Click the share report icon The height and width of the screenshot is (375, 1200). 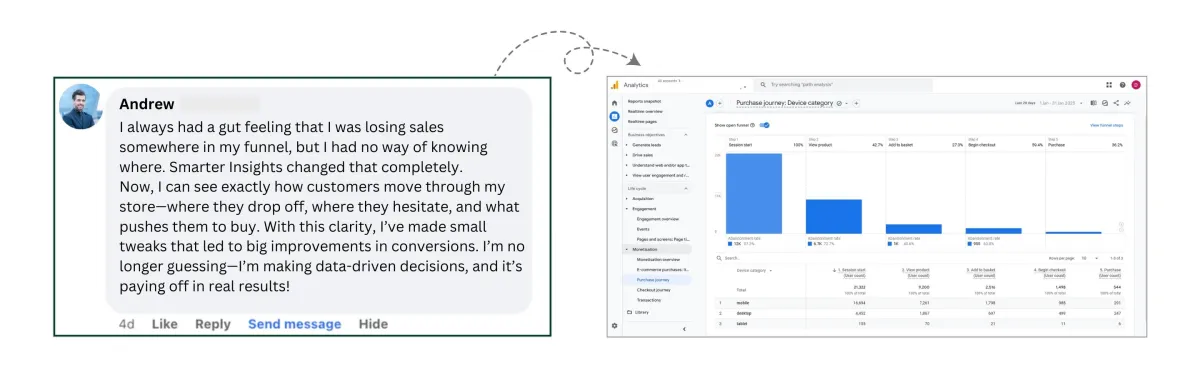click(x=1116, y=103)
